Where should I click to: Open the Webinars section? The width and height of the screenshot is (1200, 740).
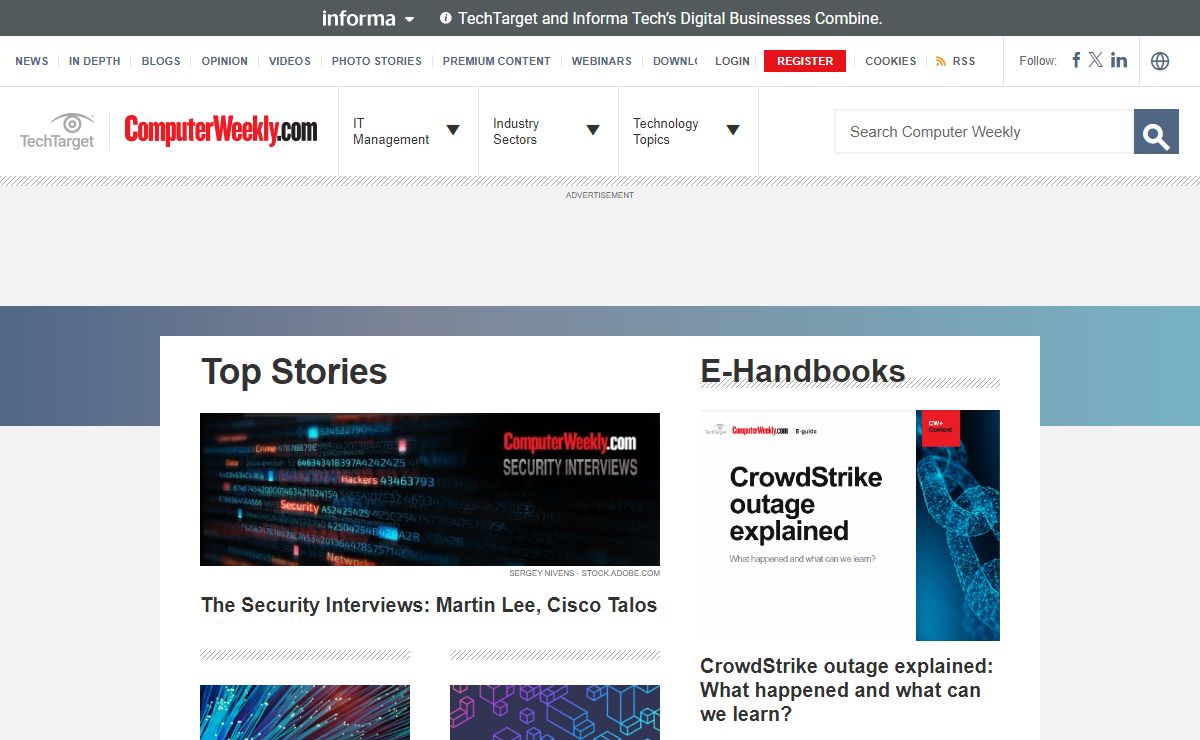pos(602,61)
